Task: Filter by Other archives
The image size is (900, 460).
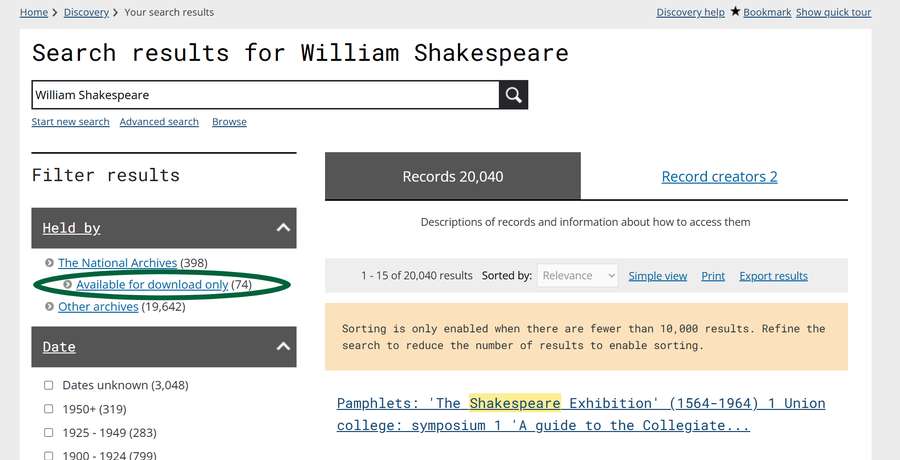Action: tap(98, 307)
